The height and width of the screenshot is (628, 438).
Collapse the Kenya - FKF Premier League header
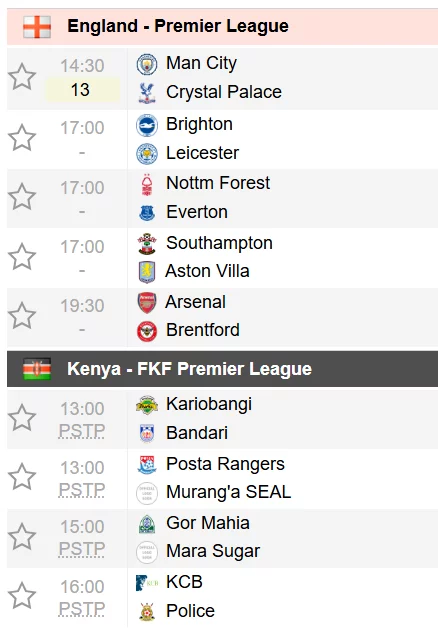point(222,369)
